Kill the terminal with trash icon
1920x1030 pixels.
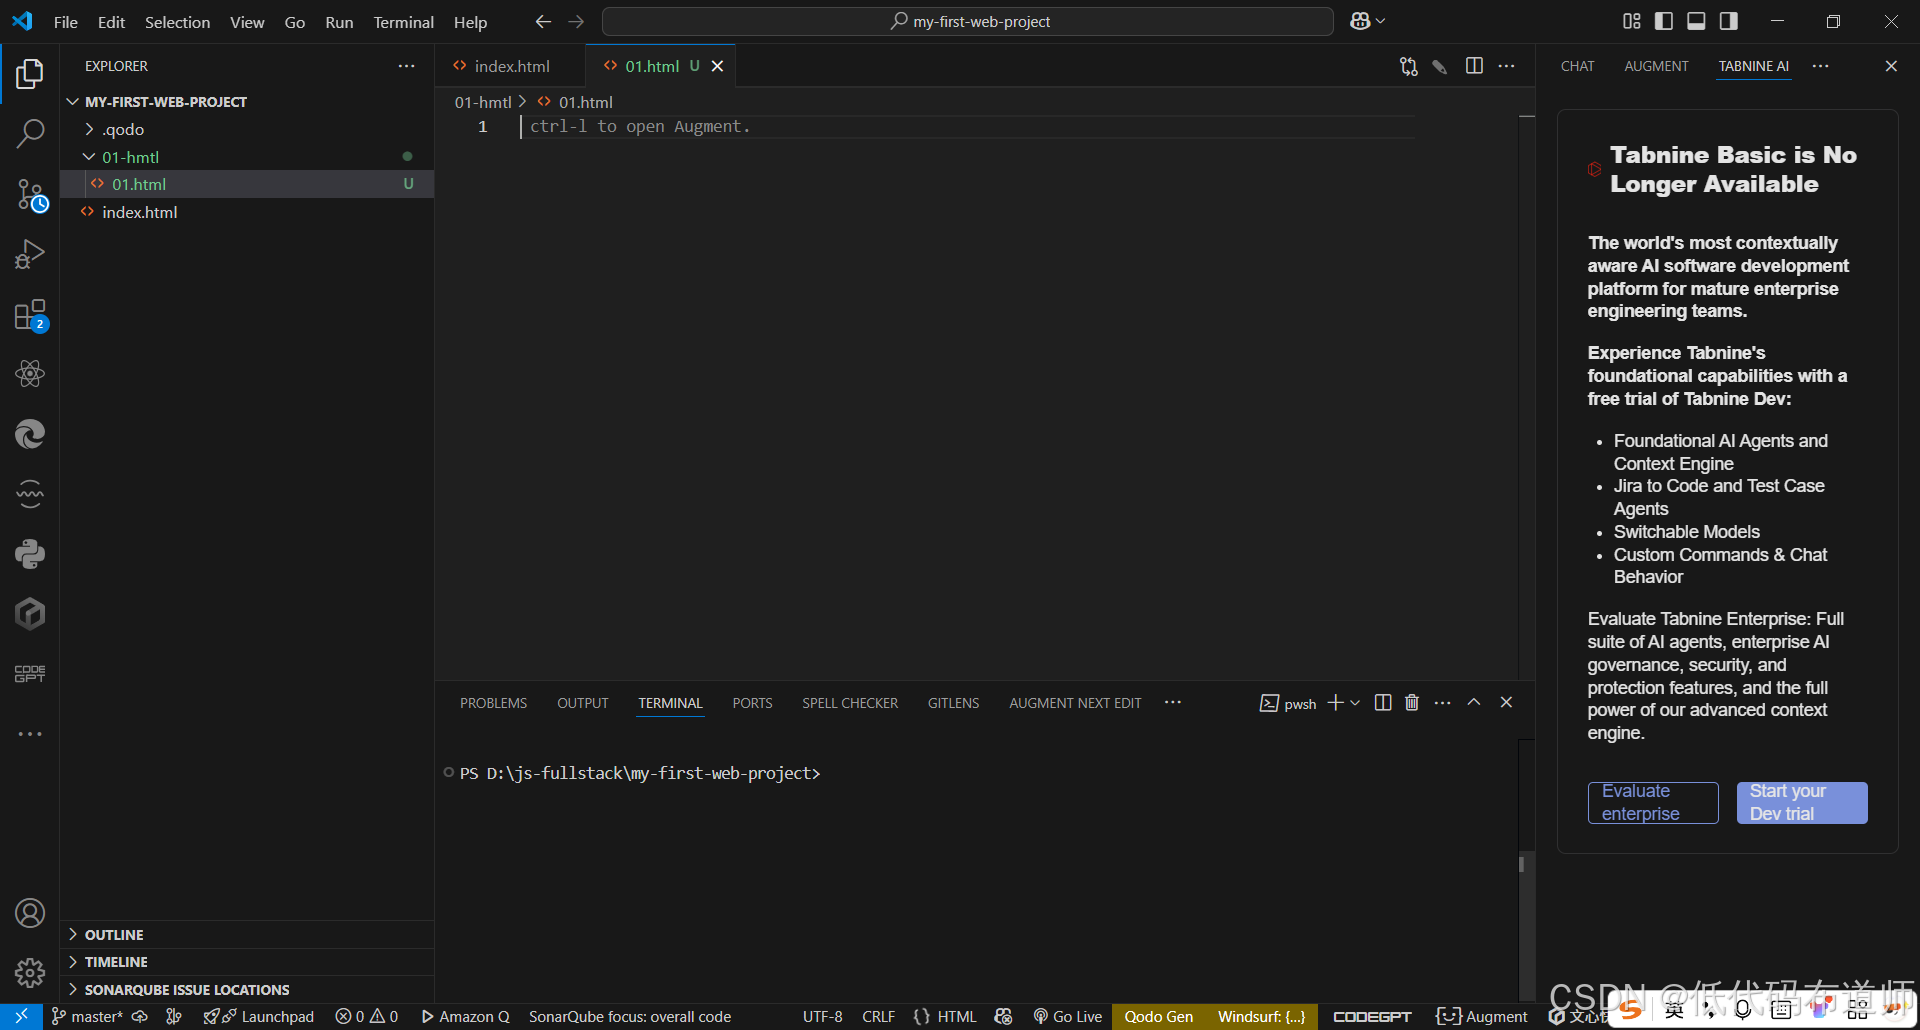pos(1412,703)
